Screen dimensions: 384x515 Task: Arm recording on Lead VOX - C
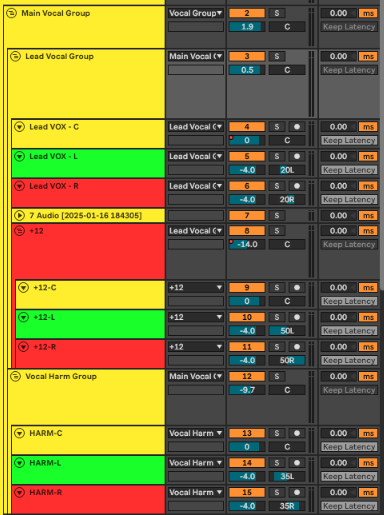297,127
